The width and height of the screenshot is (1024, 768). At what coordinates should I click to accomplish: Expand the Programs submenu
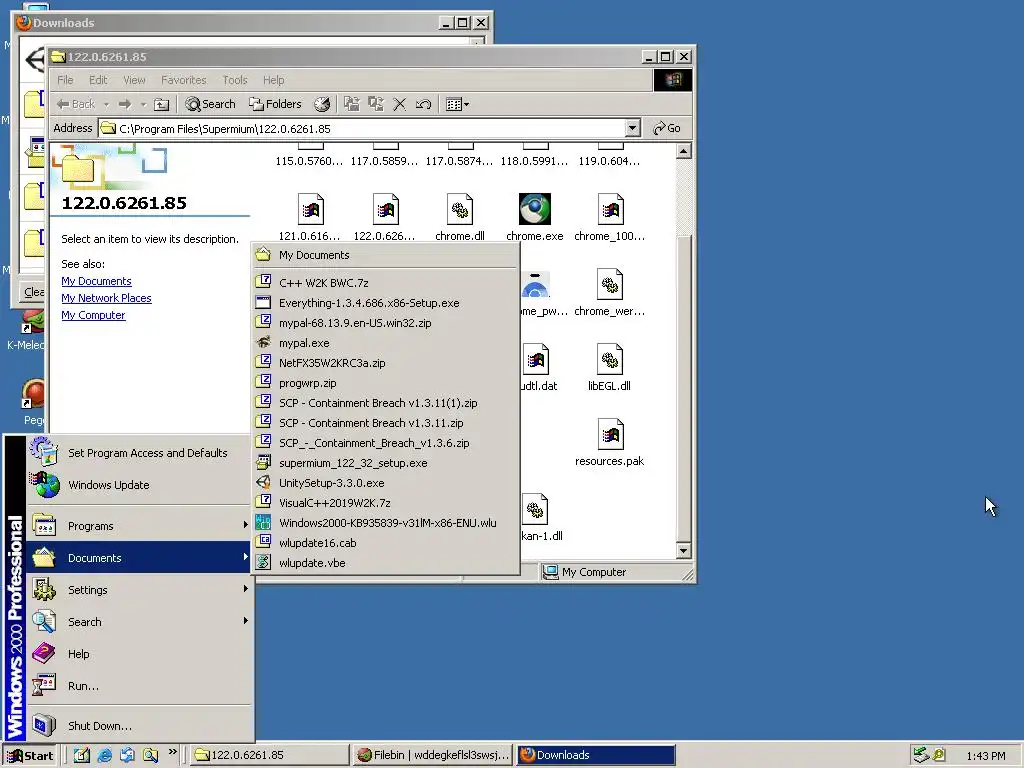[139, 526]
